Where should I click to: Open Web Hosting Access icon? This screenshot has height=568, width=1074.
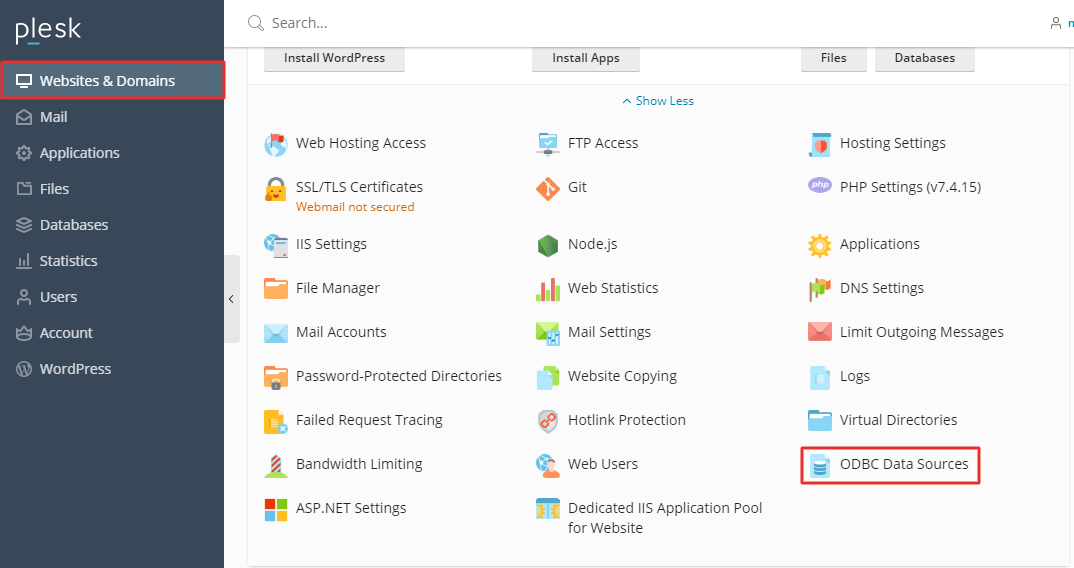275,145
